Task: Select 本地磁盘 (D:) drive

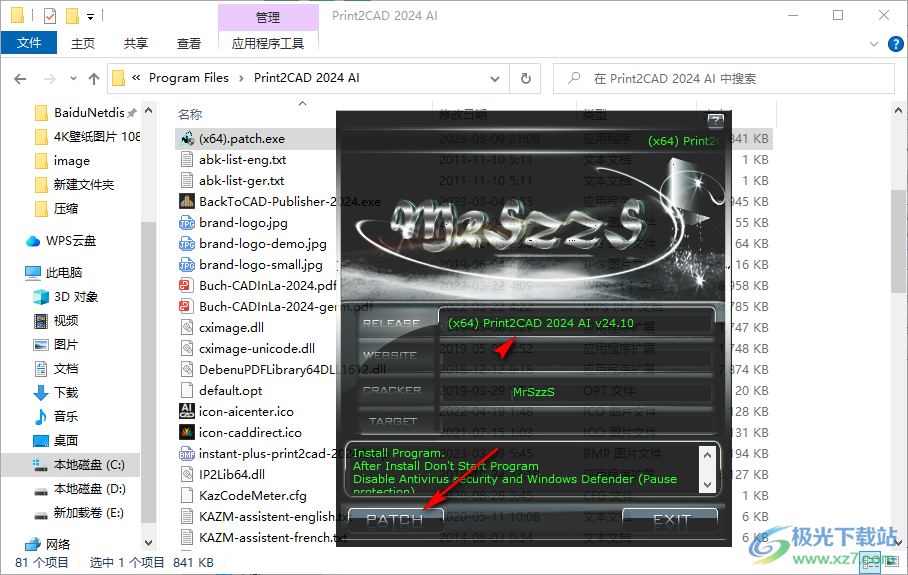Action: click(80, 489)
